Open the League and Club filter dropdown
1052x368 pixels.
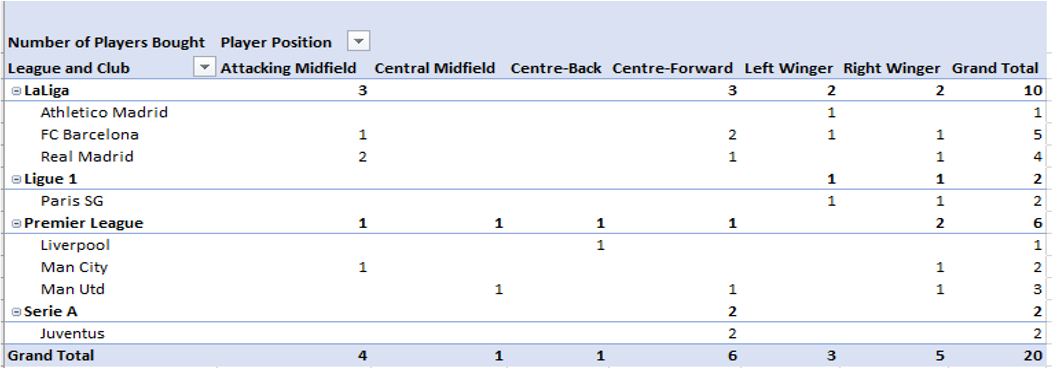[x=205, y=67]
